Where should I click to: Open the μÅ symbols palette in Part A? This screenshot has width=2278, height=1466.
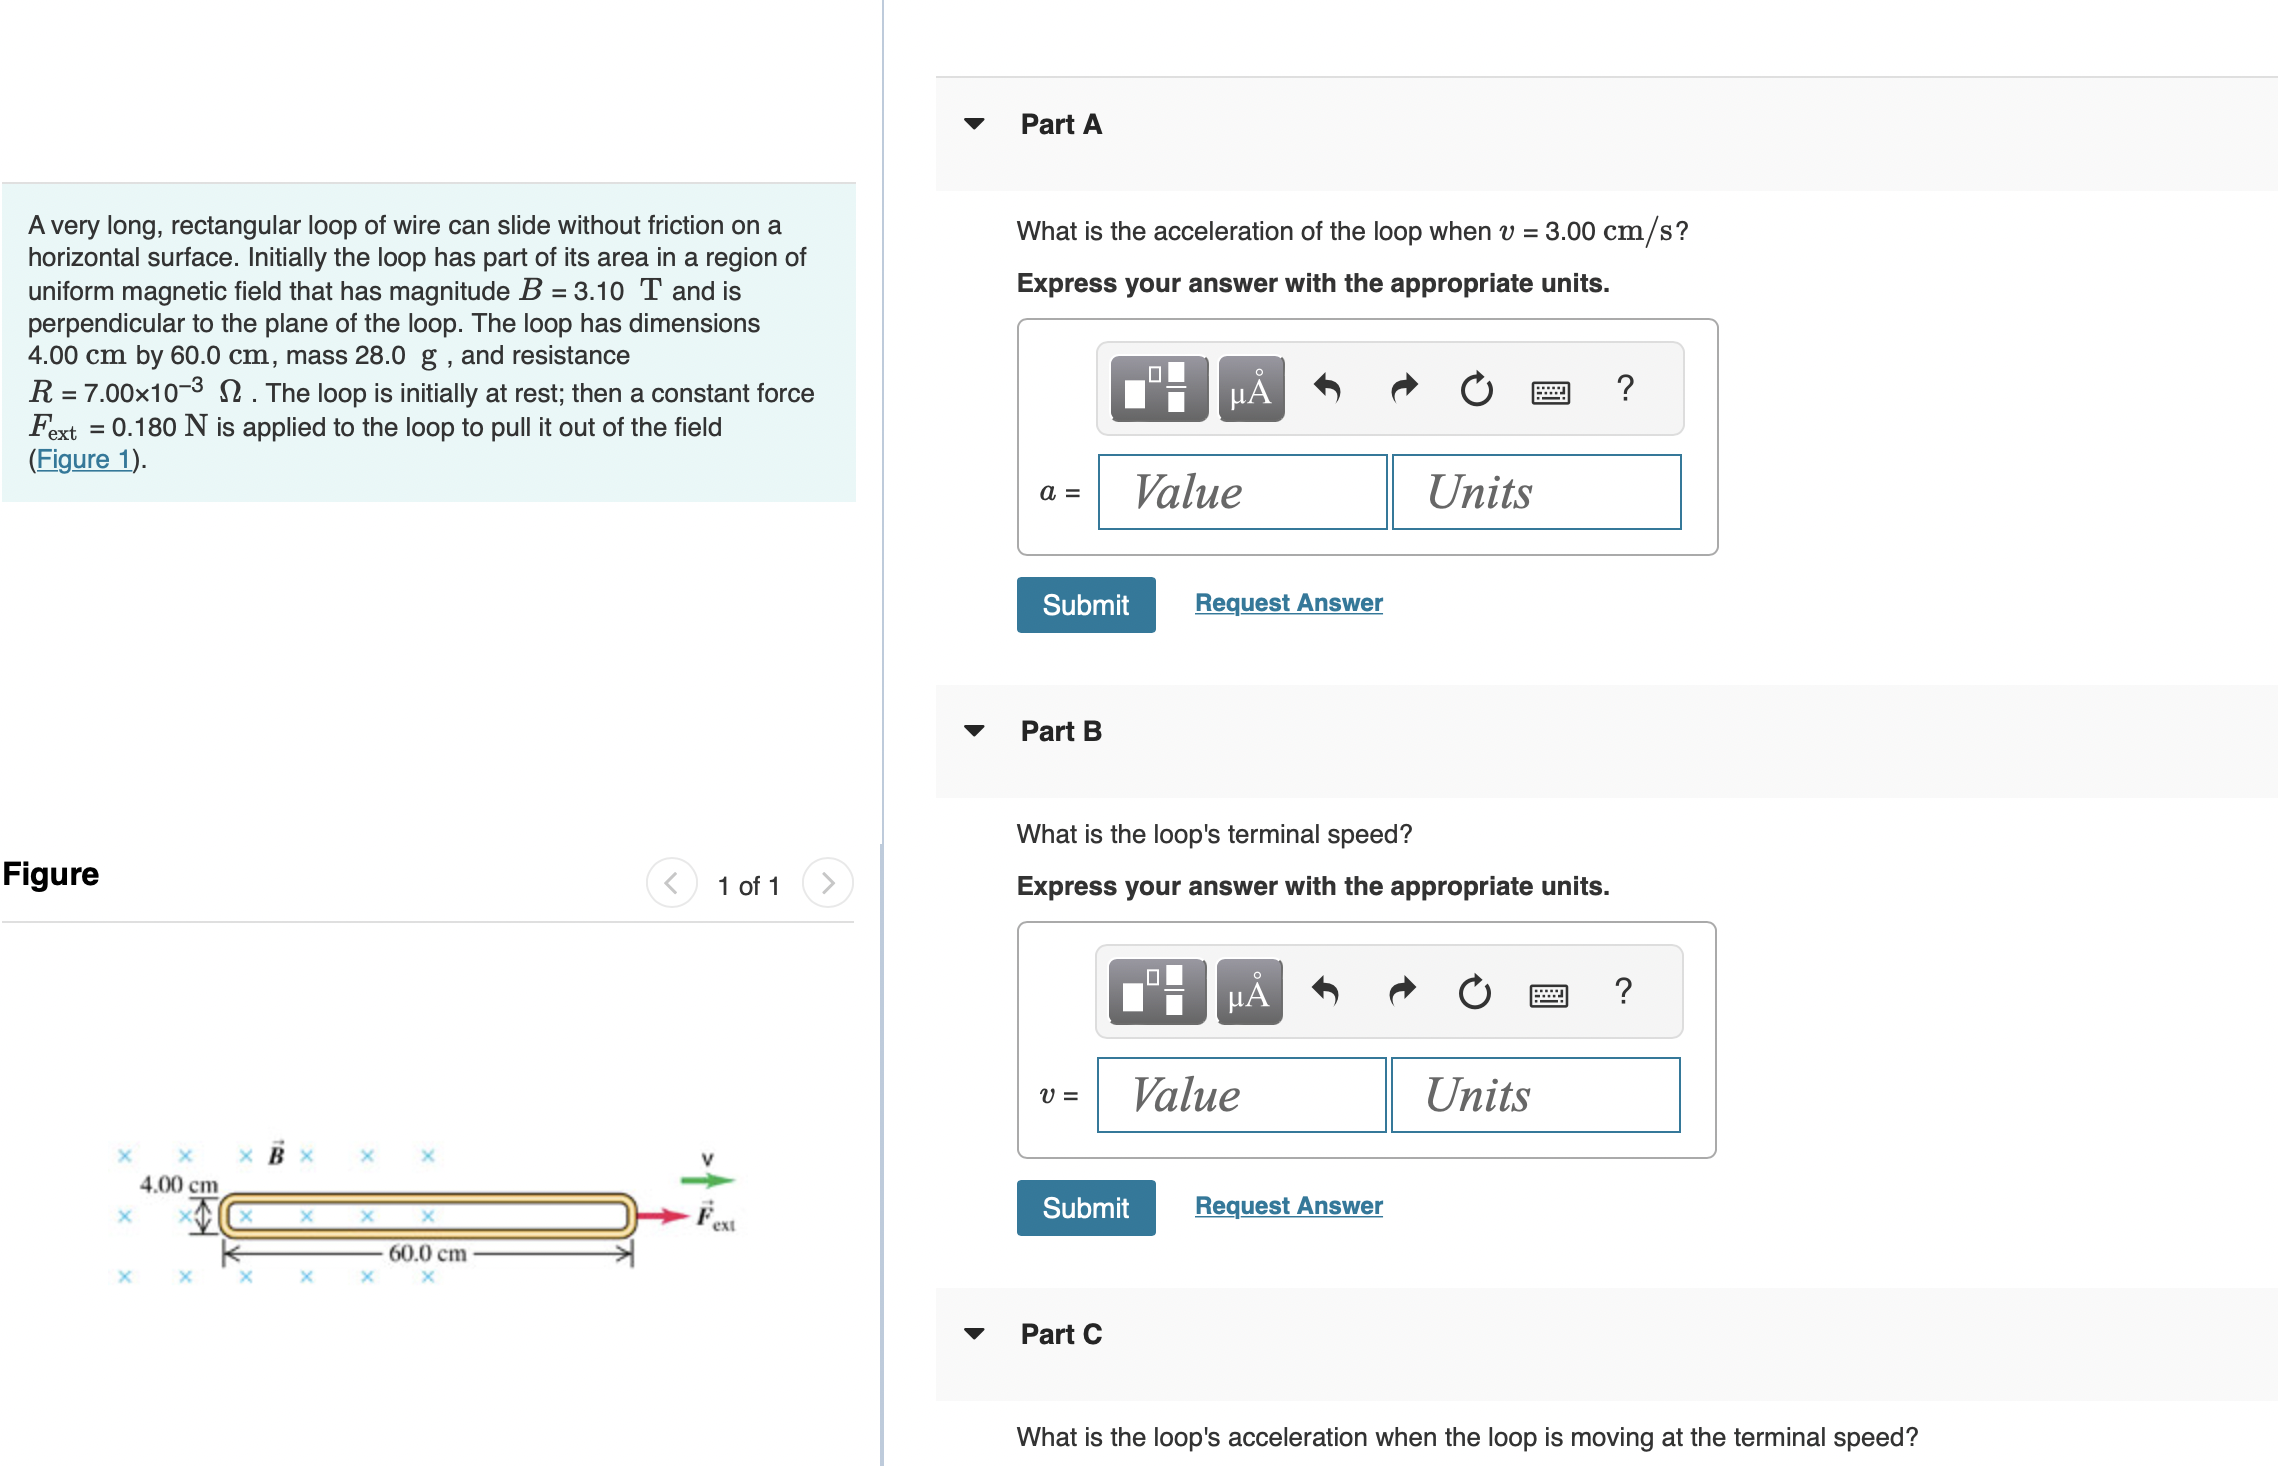pos(1251,389)
